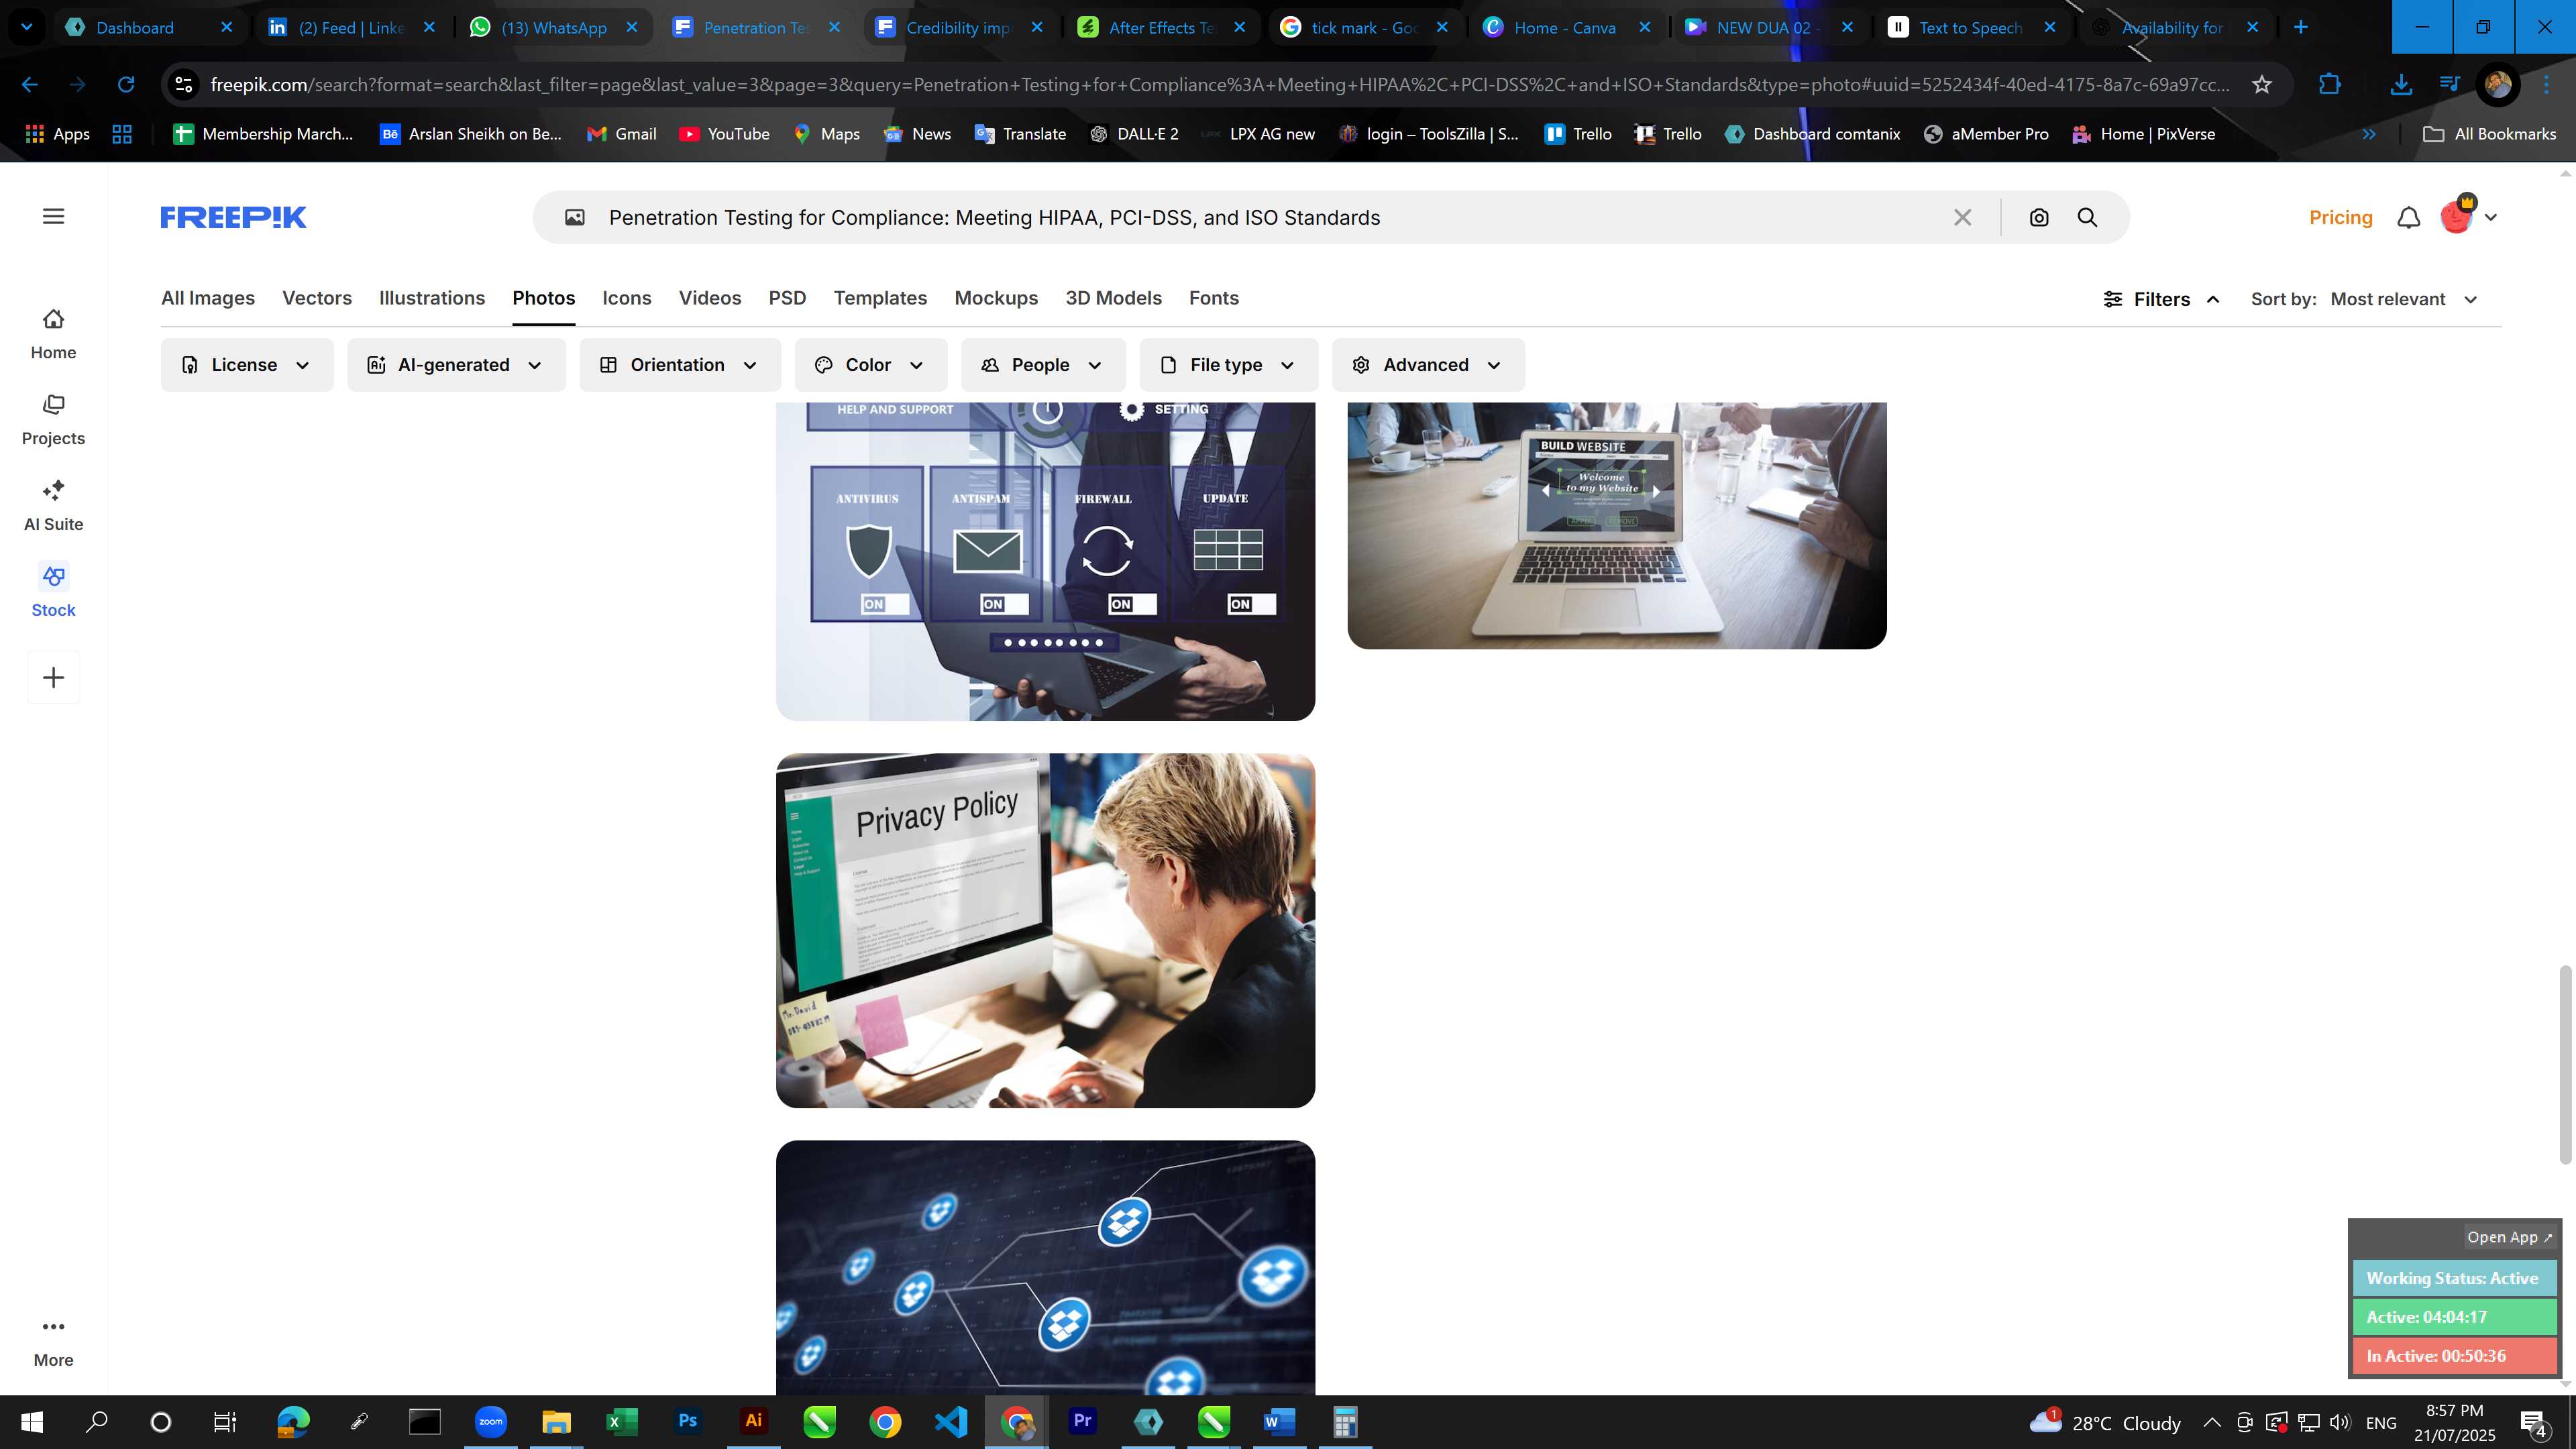Open the Dropbox network image thumbnail

[1045, 1267]
